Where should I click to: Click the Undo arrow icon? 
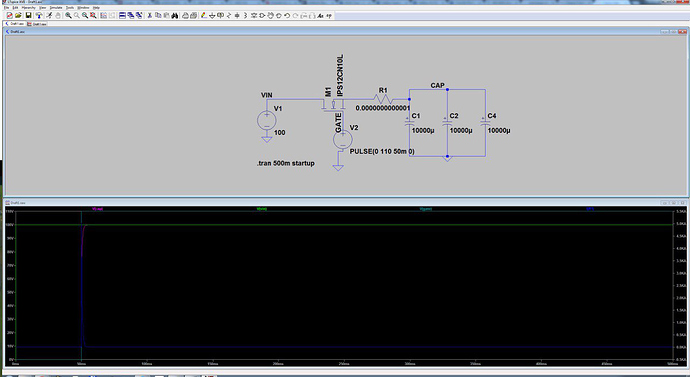(287, 15)
